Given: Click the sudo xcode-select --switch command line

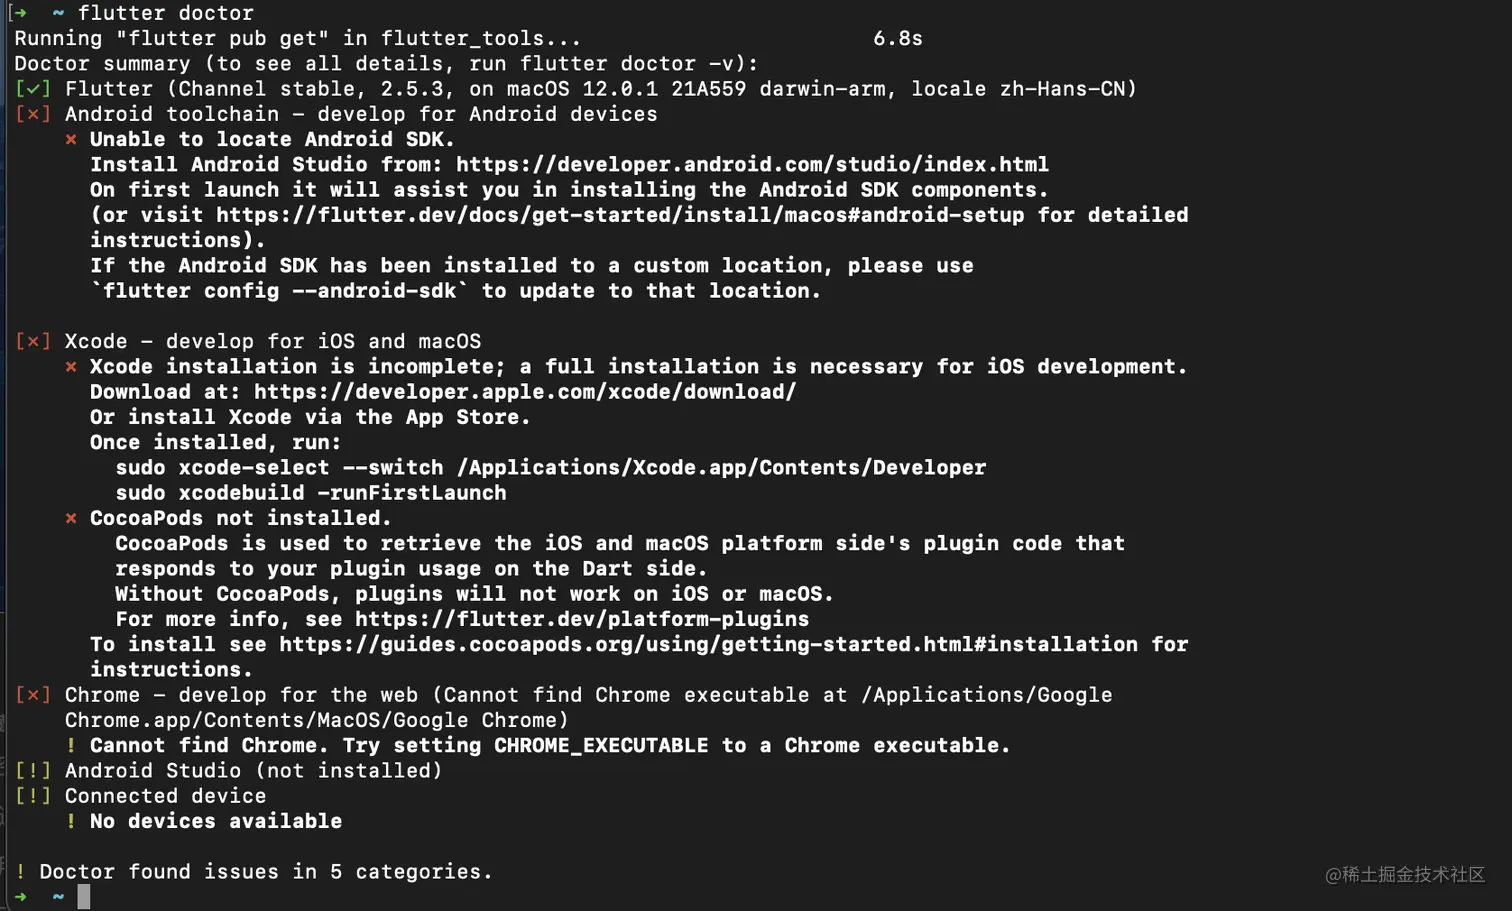Looking at the screenshot, I should tap(551, 467).
